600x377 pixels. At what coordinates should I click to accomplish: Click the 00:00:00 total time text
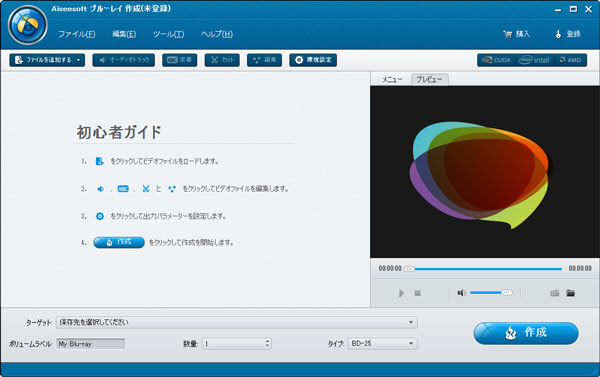[580, 269]
